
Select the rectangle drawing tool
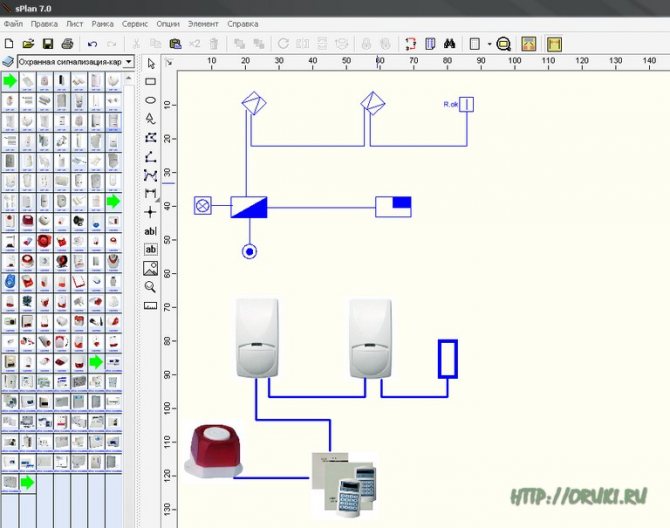click(151, 81)
